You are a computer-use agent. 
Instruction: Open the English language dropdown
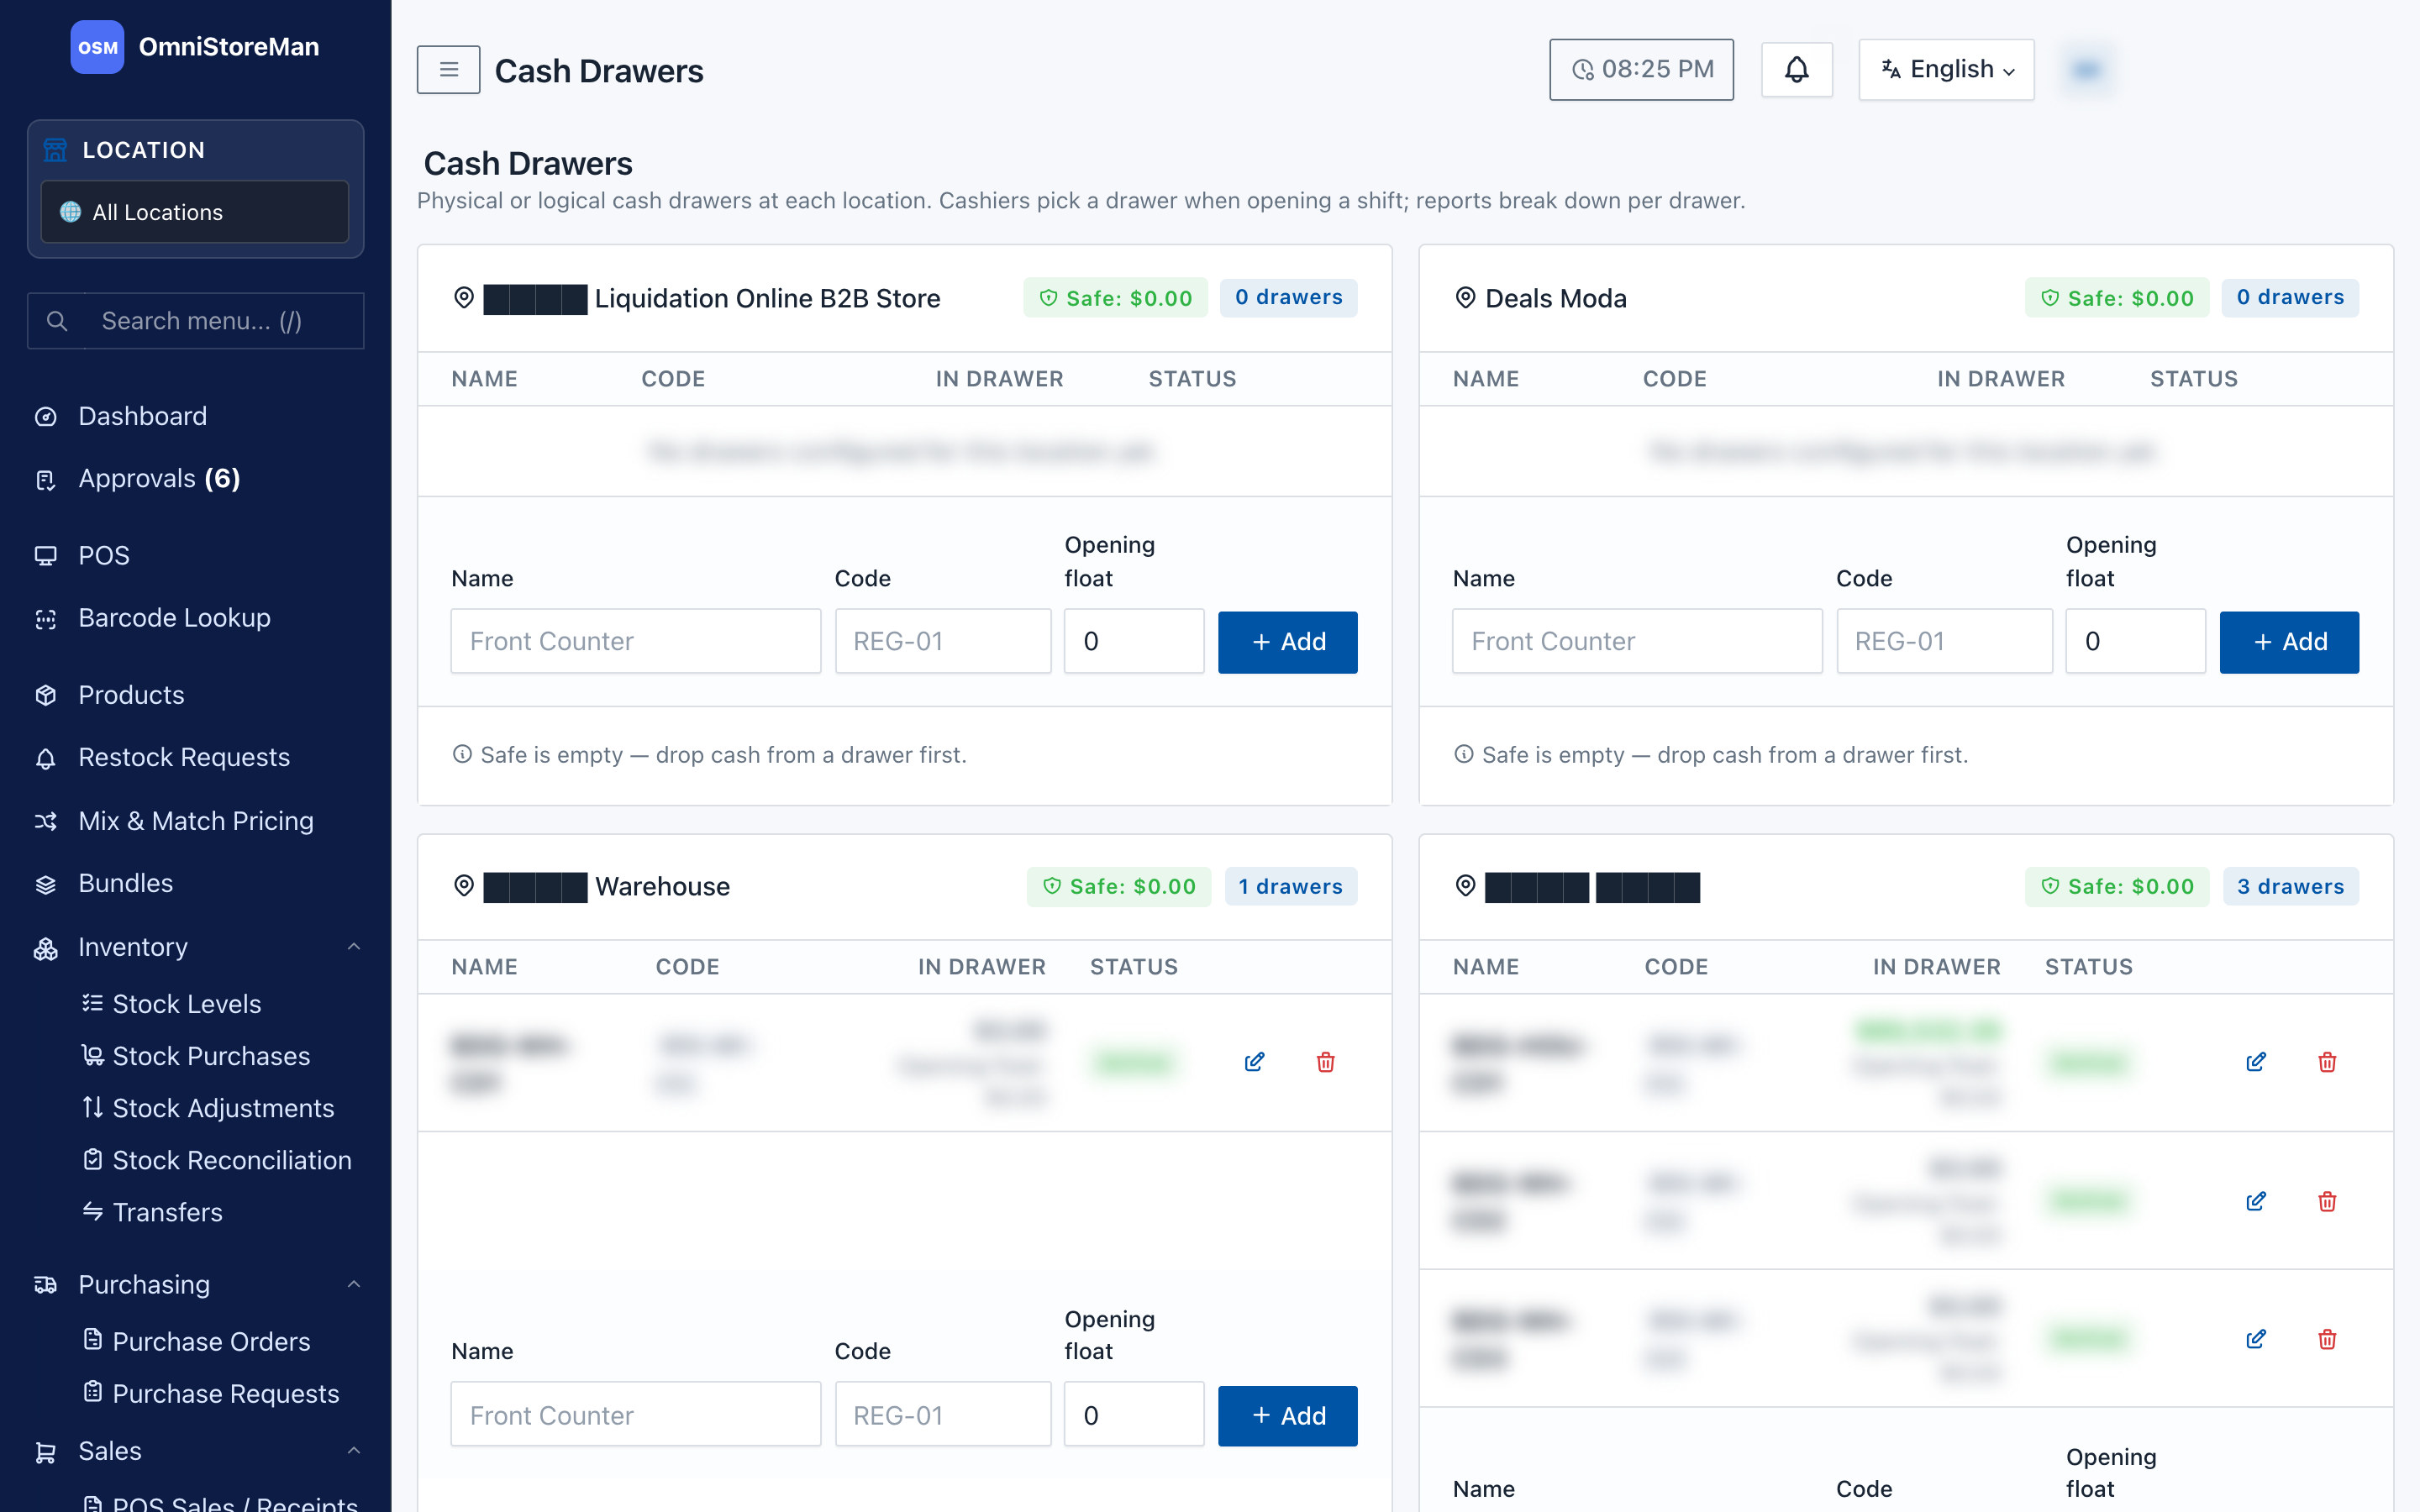(x=1946, y=70)
